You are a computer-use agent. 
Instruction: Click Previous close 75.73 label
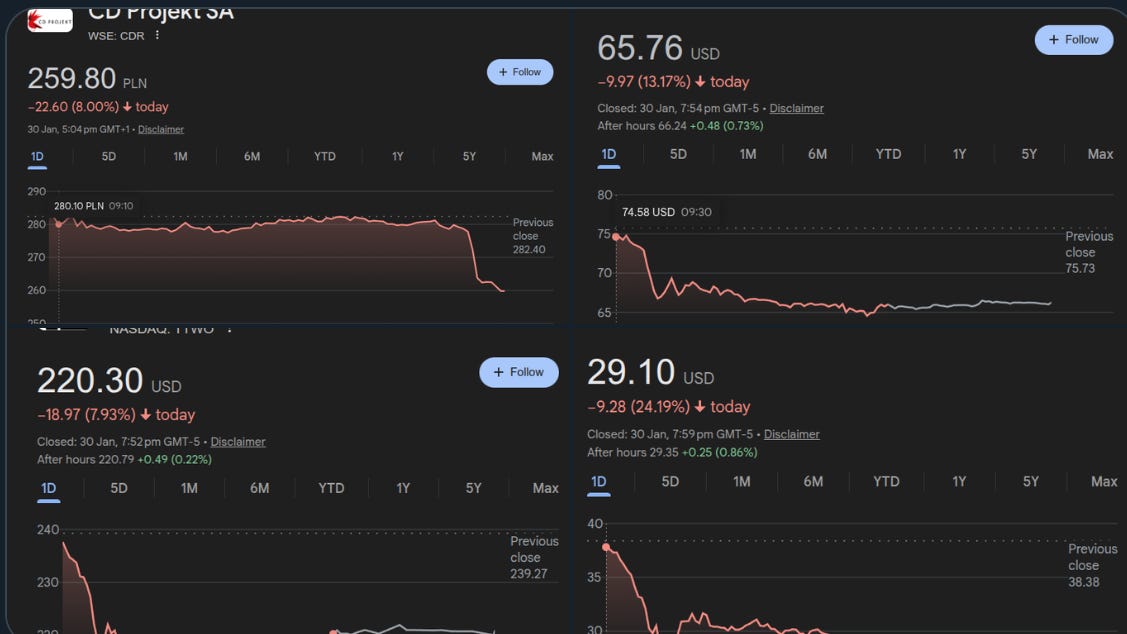point(1089,252)
